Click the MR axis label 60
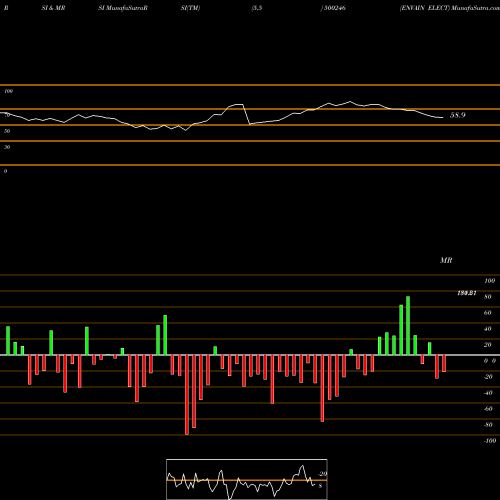Screen dimensions: 500x500 (x=487, y=313)
